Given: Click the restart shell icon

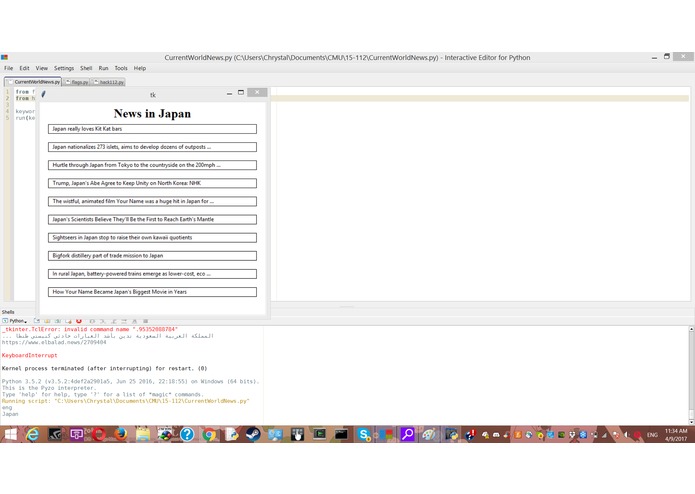Looking at the screenshot, I should pyautogui.click(x=58, y=321).
